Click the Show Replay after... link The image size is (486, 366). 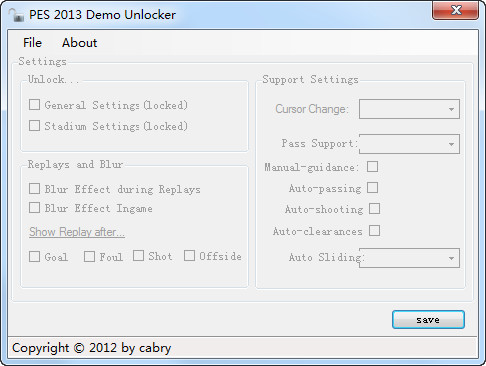(77, 232)
